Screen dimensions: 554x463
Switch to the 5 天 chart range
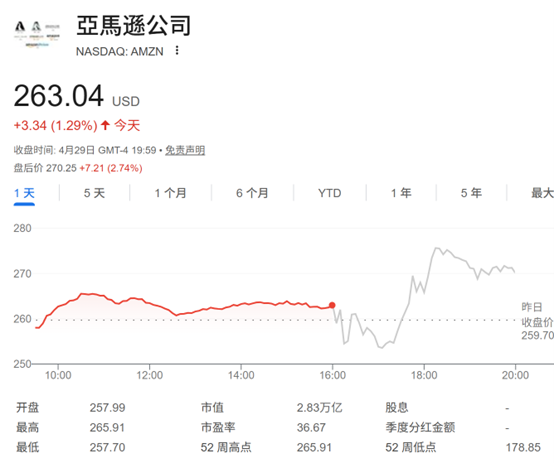pyautogui.click(x=94, y=193)
